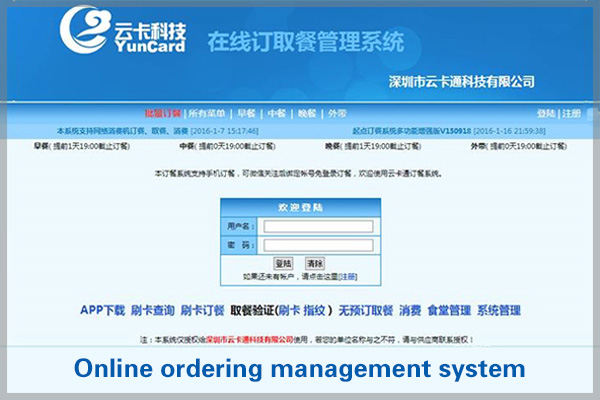Click the Online ordering management system caption
Viewport: 600px width, 400px height.
(x=300, y=369)
